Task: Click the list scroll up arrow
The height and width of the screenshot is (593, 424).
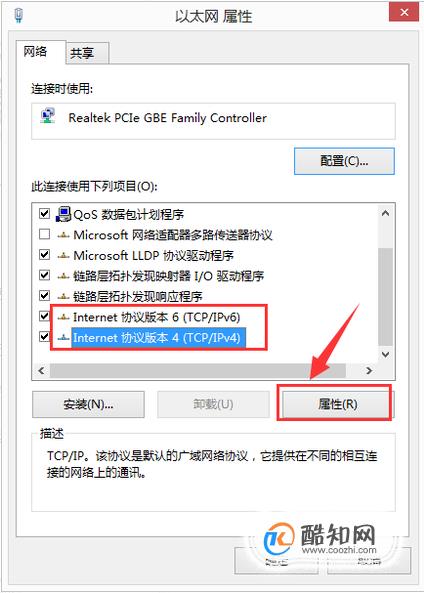Action: click(x=385, y=213)
